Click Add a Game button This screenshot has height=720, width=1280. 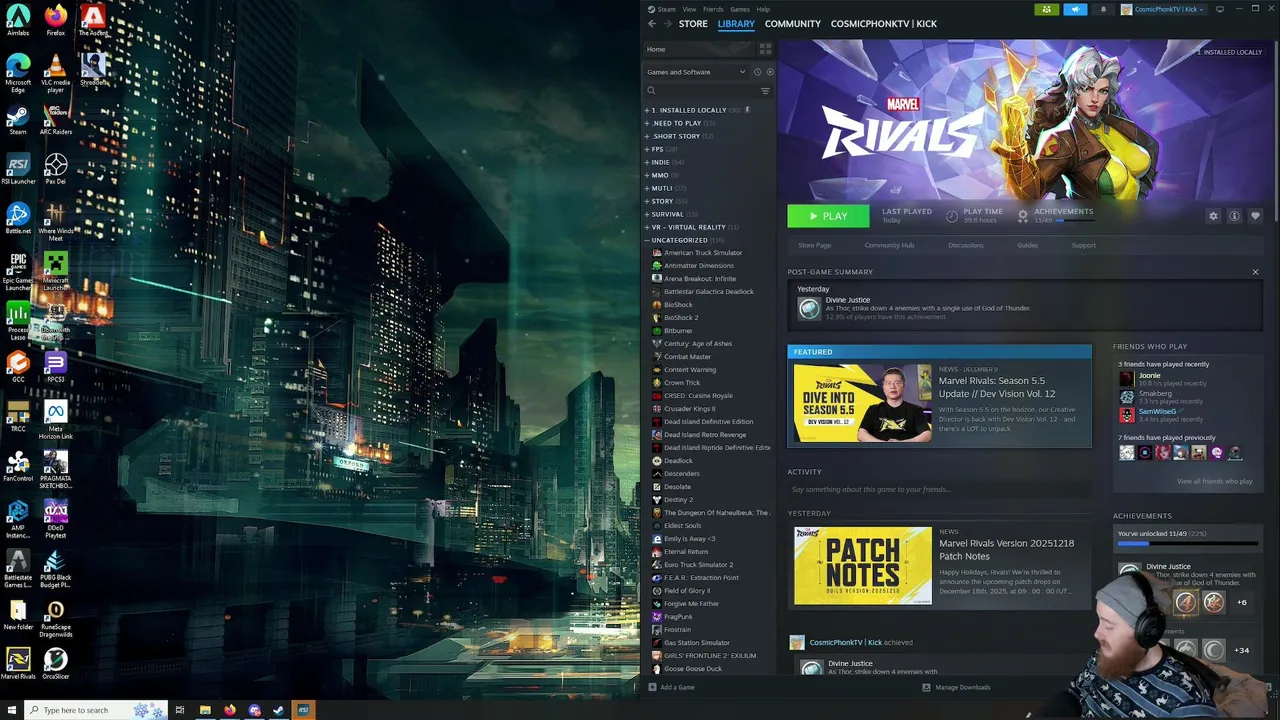click(x=671, y=687)
